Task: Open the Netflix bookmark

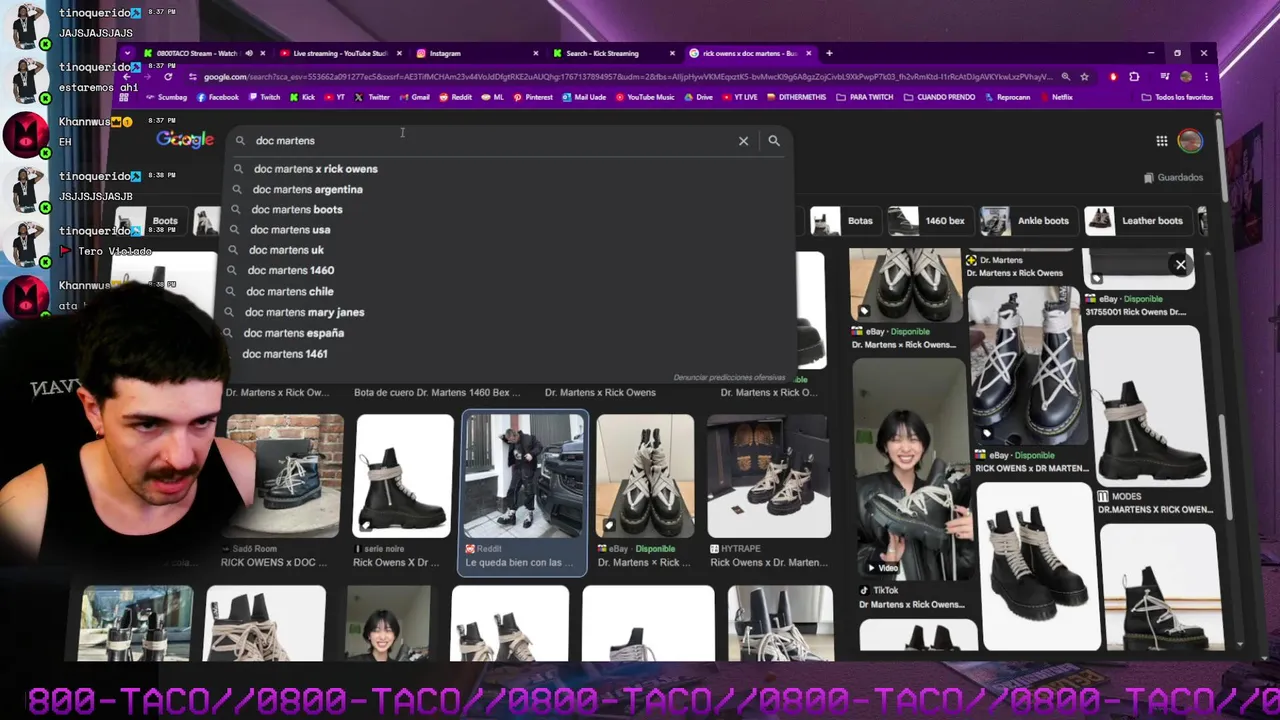Action: click(1056, 97)
